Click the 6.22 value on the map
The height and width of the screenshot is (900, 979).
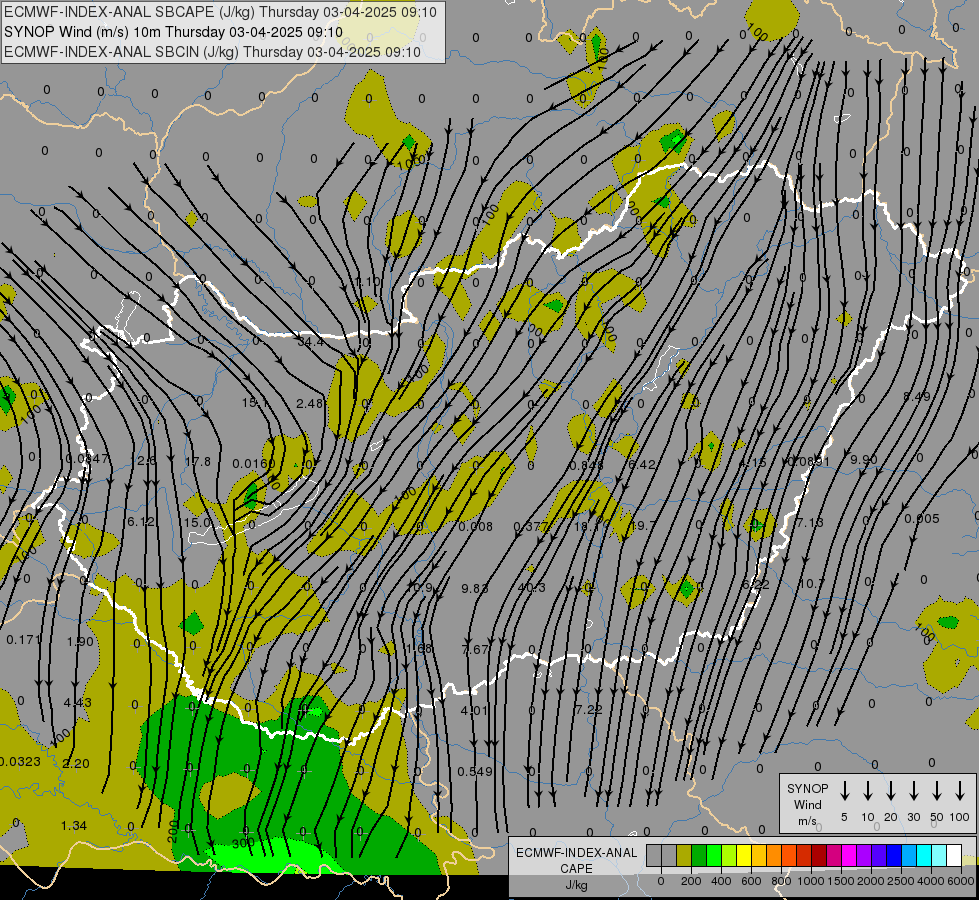[x=755, y=584]
